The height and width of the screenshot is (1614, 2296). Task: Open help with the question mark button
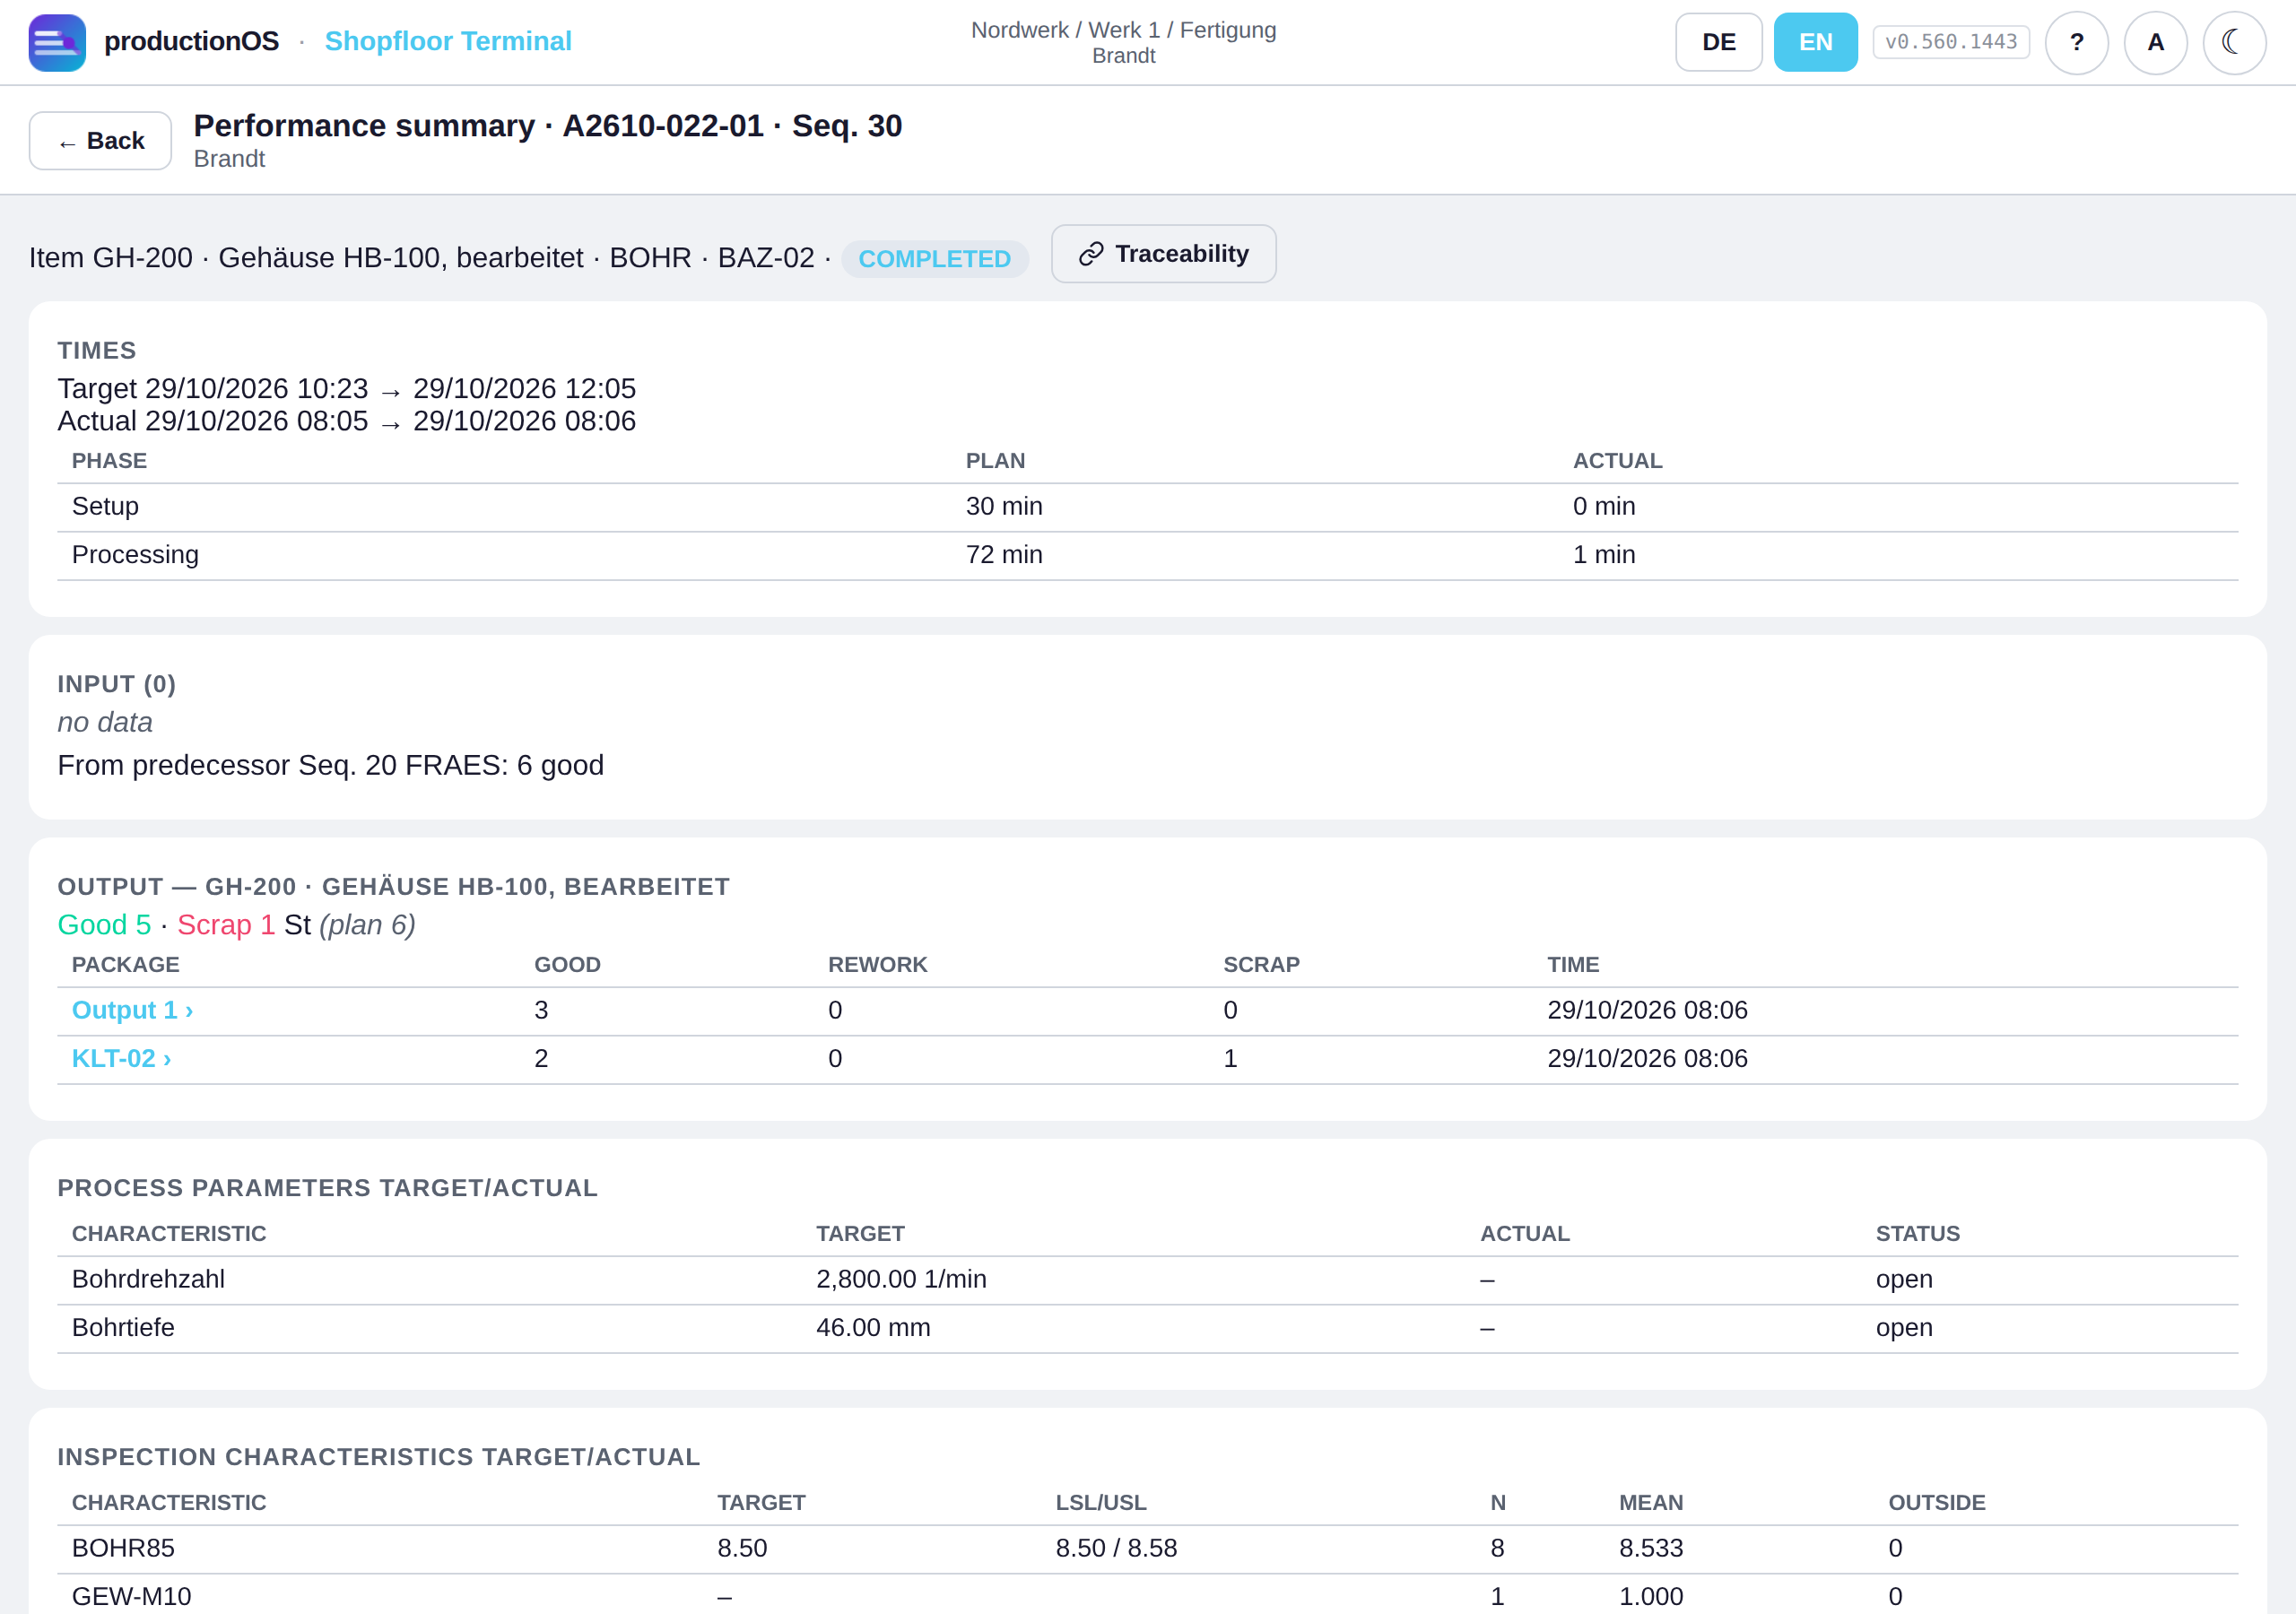coord(2076,42)
